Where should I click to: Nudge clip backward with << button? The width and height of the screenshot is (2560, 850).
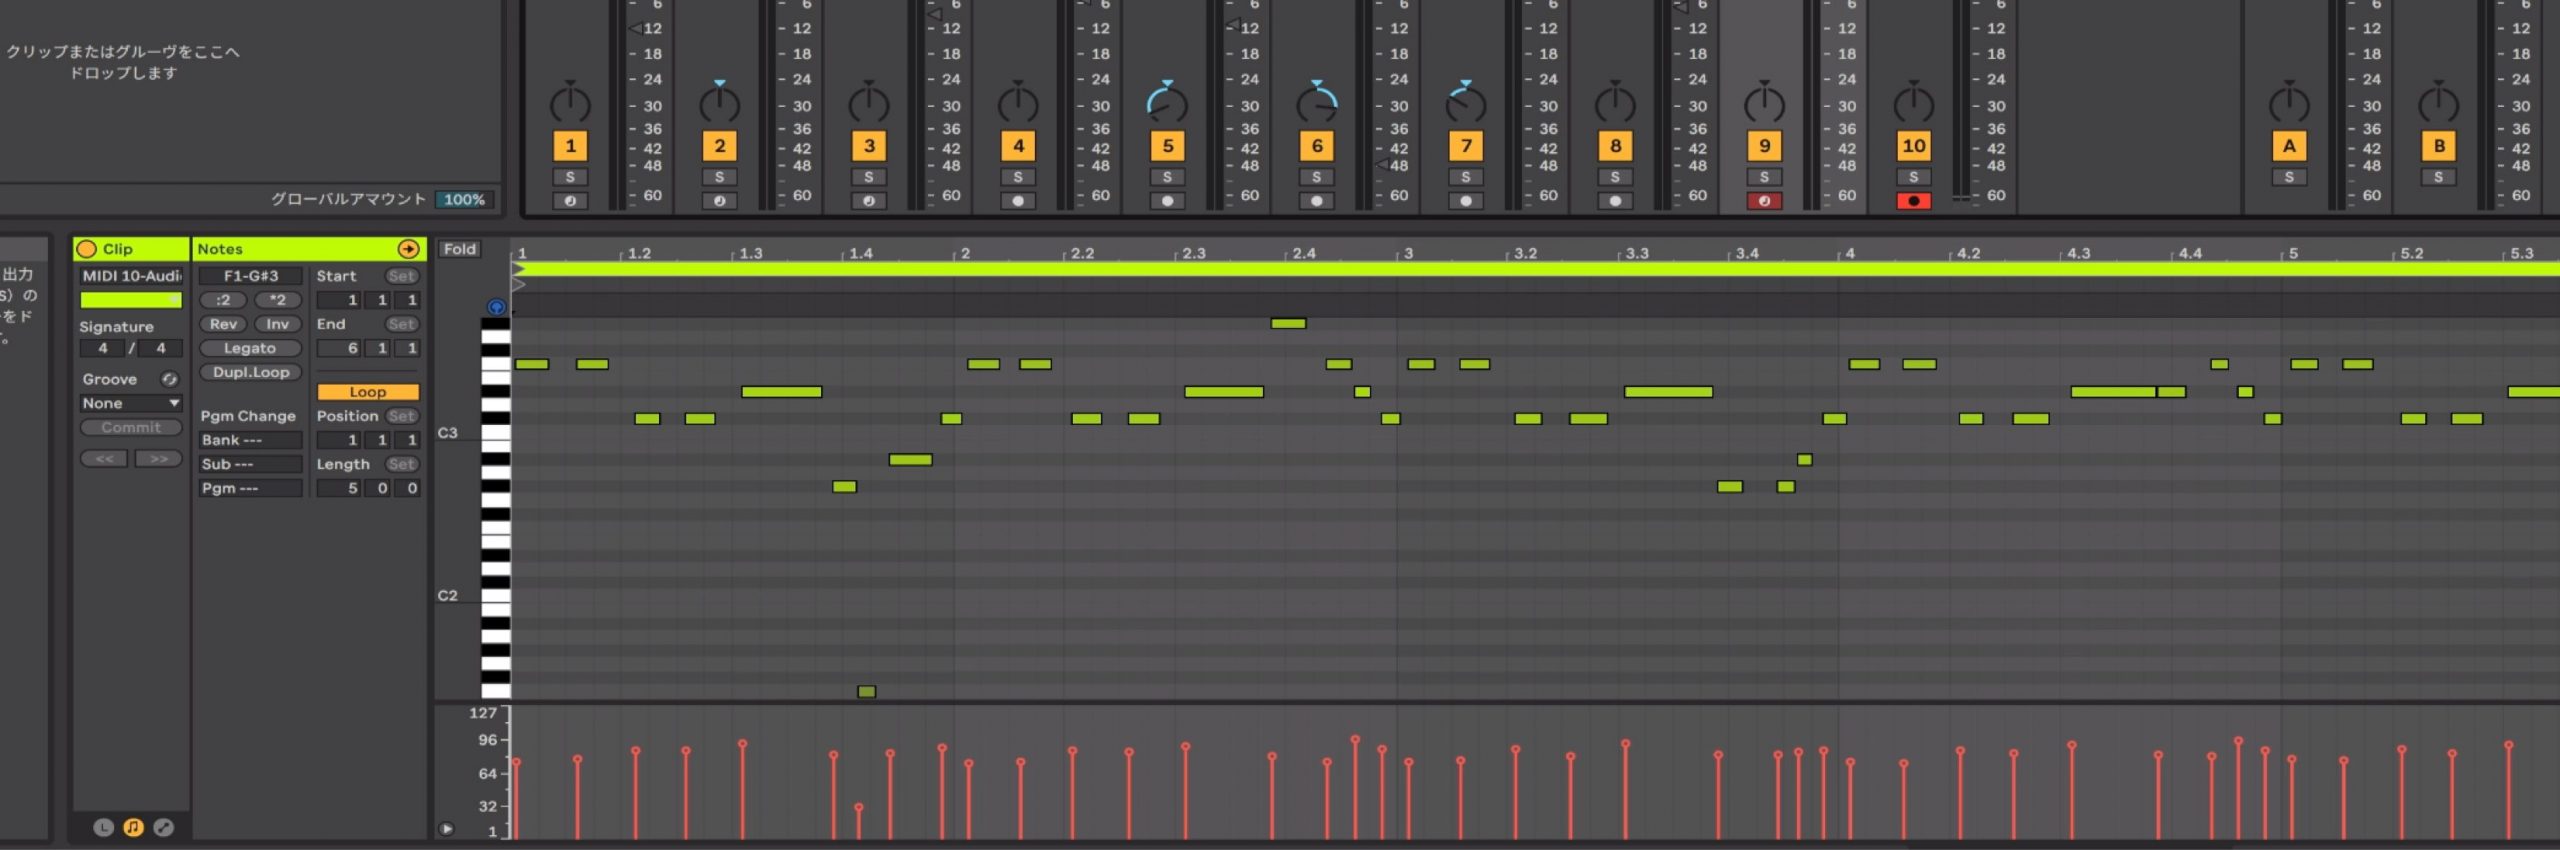click(x=104, y=459)
